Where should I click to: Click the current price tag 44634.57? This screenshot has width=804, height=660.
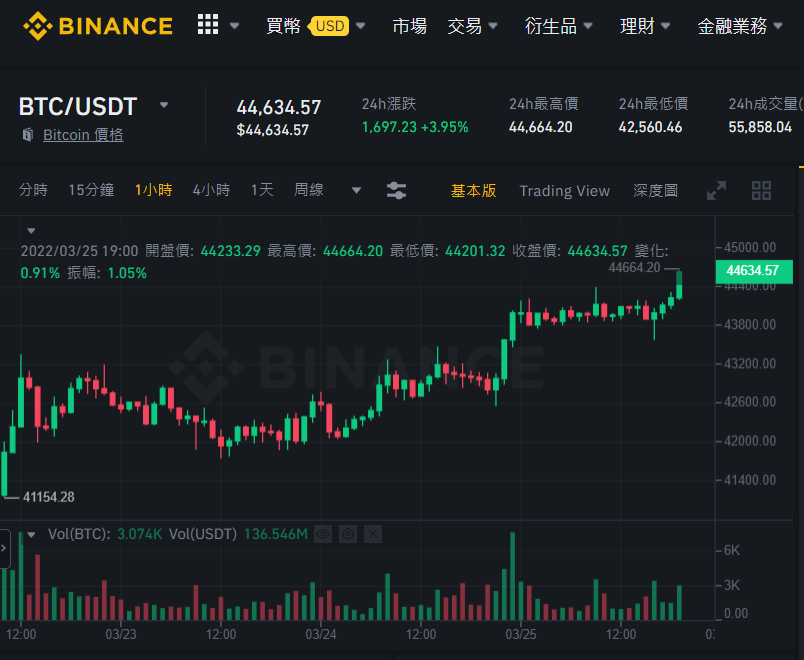pos(754,270)
